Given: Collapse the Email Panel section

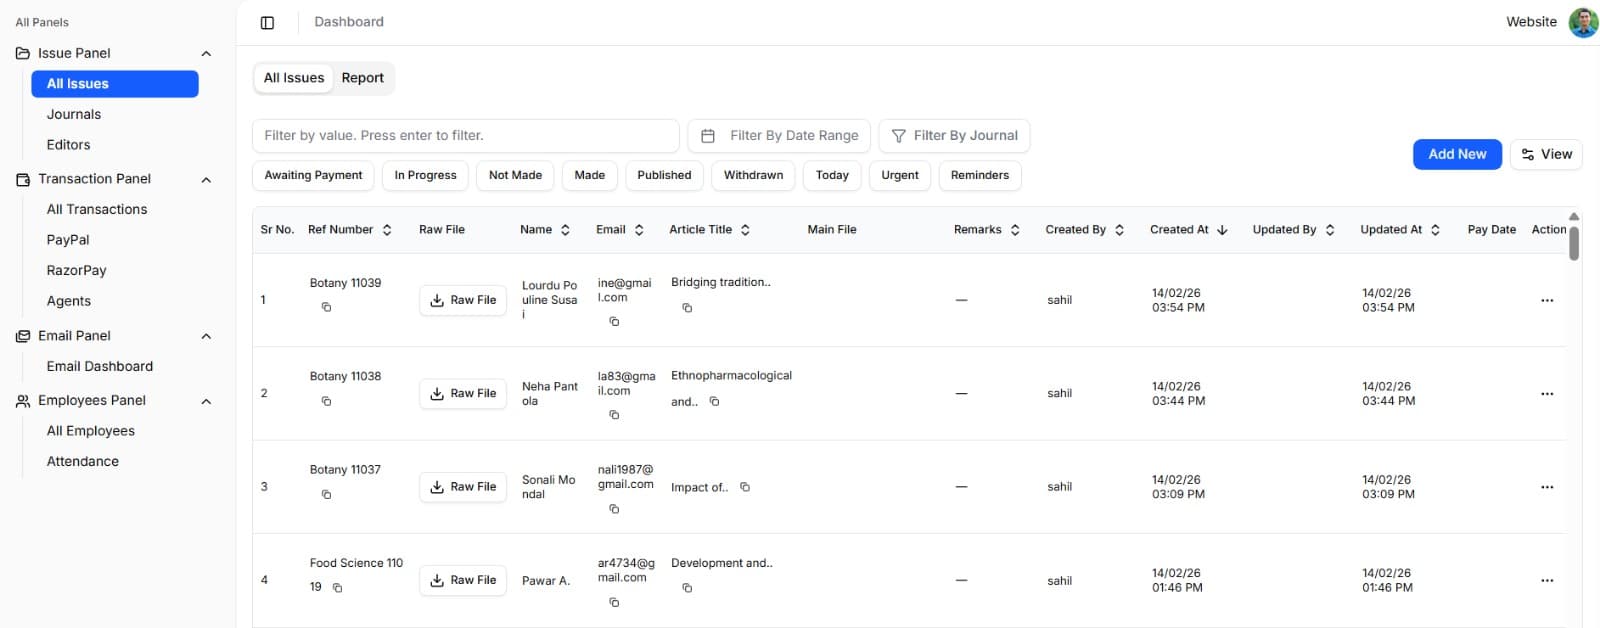Looking at the screenshot, I should [x=206, y=336].
